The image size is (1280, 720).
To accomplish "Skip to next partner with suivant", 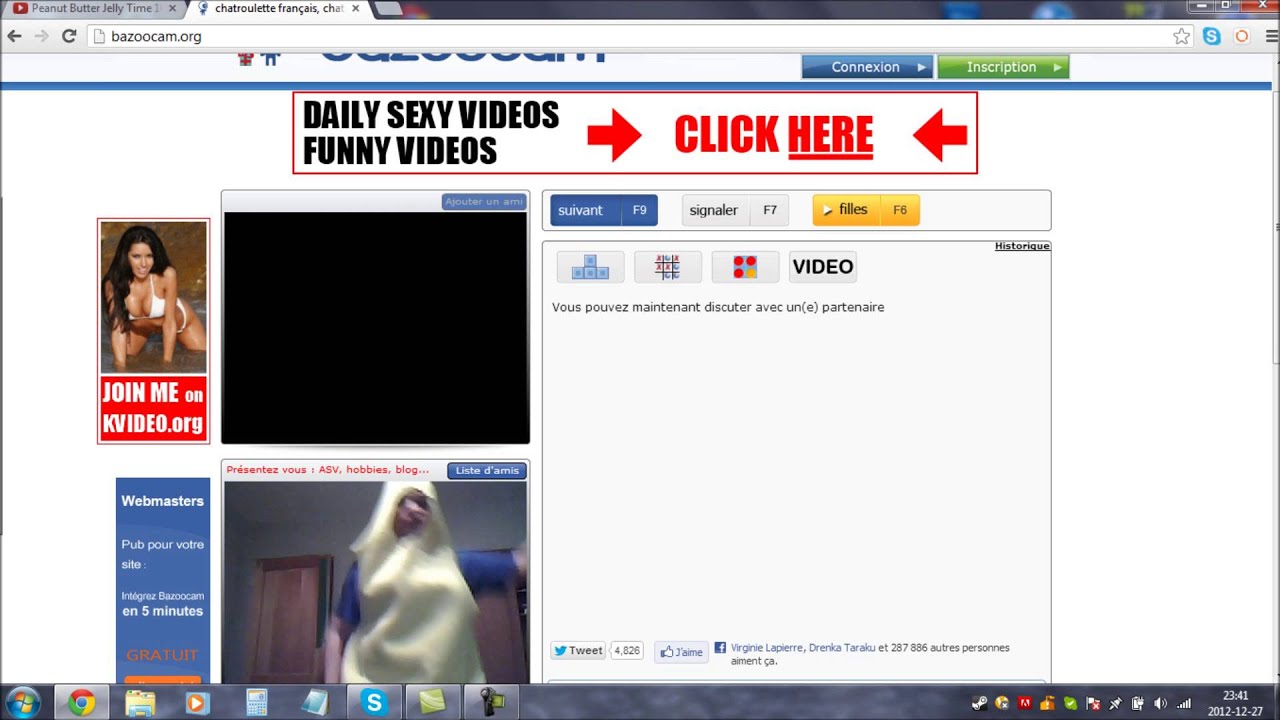I will (604, 210).
